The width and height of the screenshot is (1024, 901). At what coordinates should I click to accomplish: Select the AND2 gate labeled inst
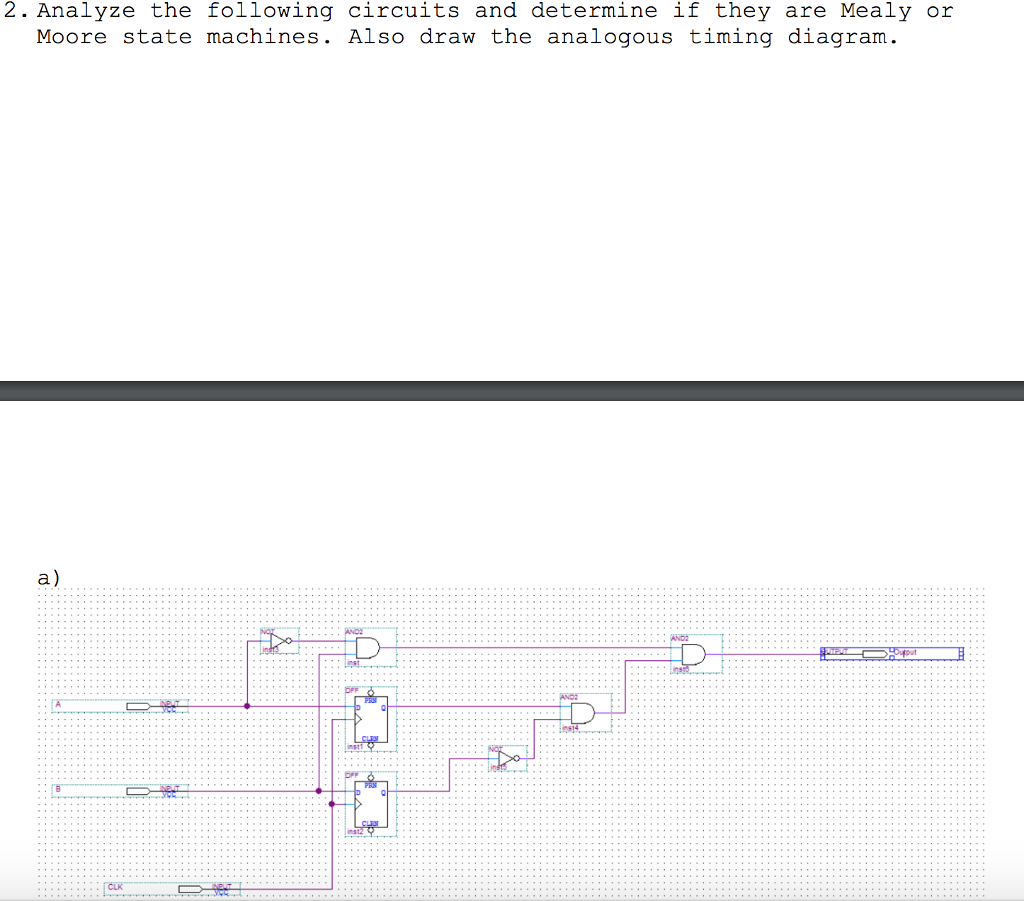[367, 648]
